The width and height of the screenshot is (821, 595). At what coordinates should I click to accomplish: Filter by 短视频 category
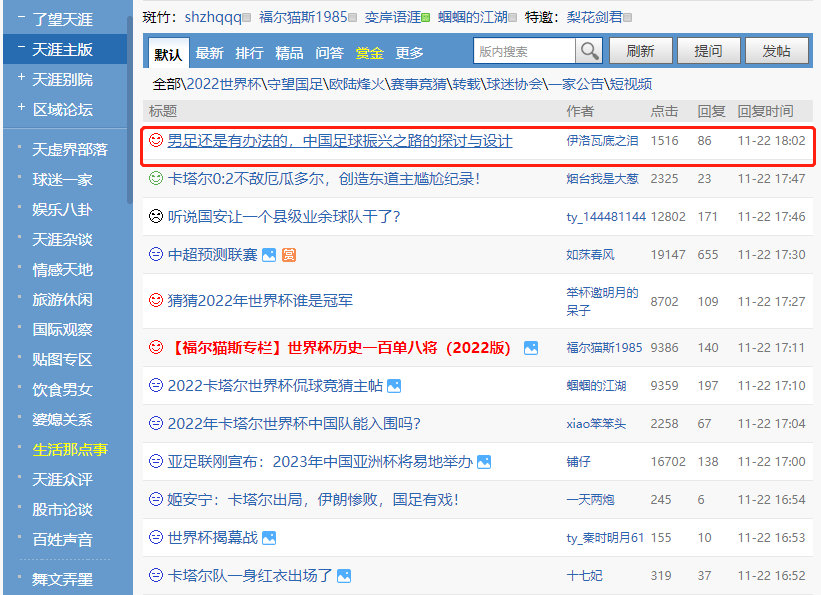[630, 84]
